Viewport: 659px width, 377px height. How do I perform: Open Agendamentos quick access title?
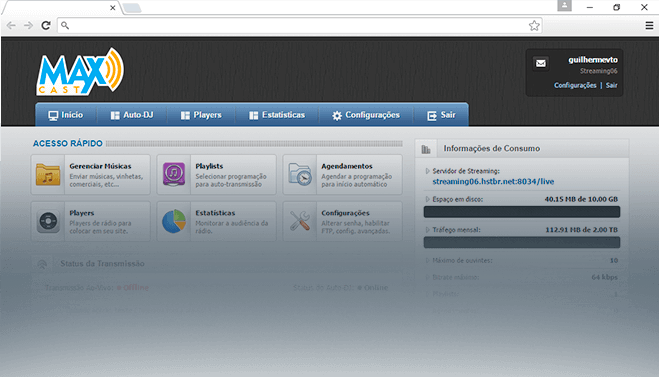pos(347,166)
